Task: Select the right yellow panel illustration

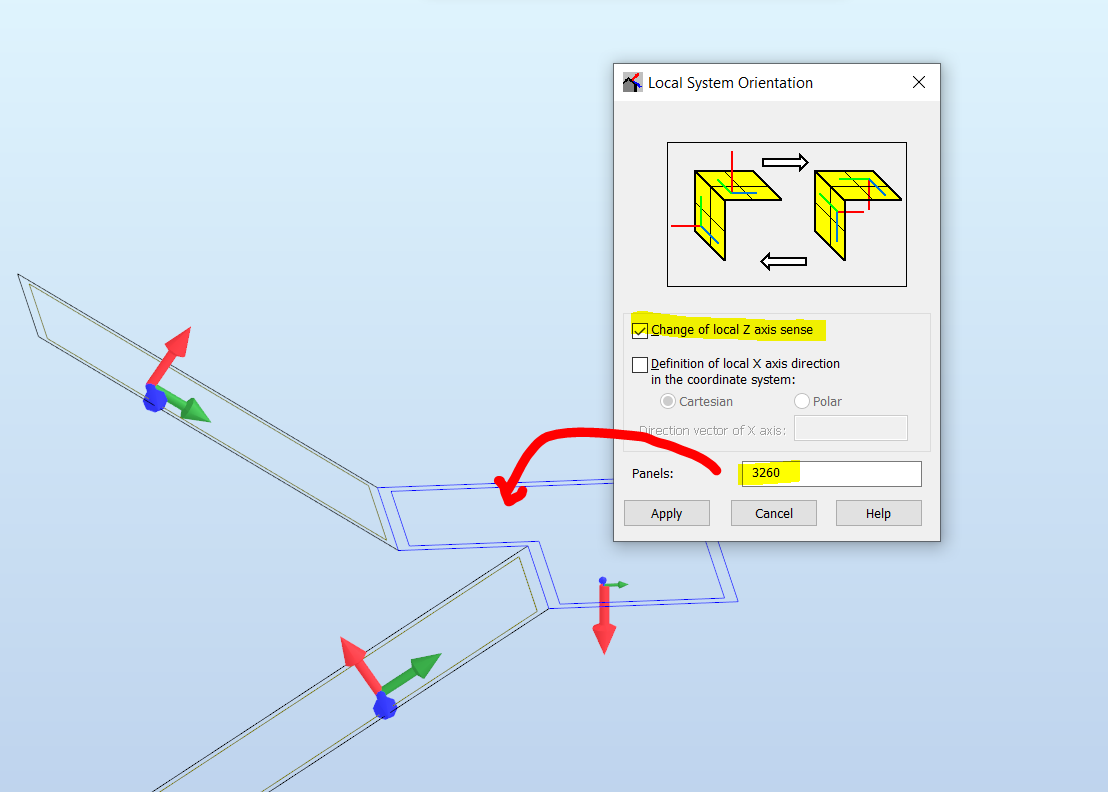Action: pyautogui.click(x=850, y=195)
